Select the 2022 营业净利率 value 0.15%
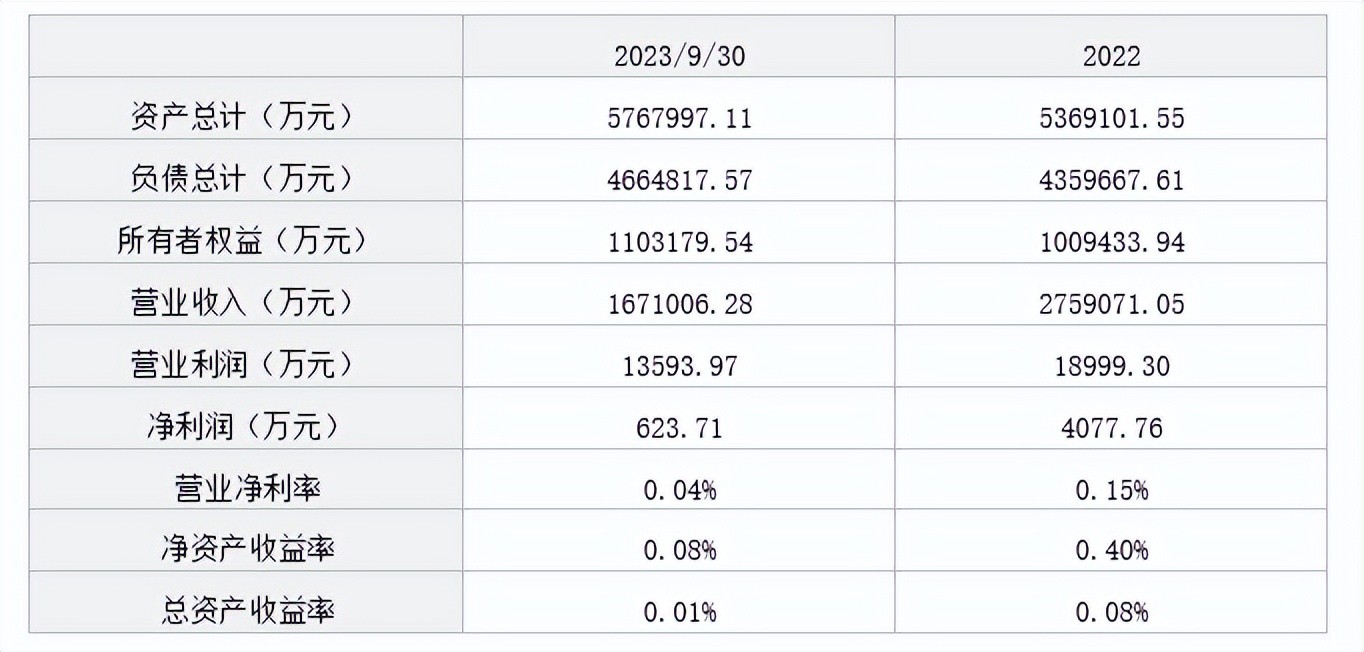The width and height of the screenshot is (1364, 652). click(x=1111, y=489)
